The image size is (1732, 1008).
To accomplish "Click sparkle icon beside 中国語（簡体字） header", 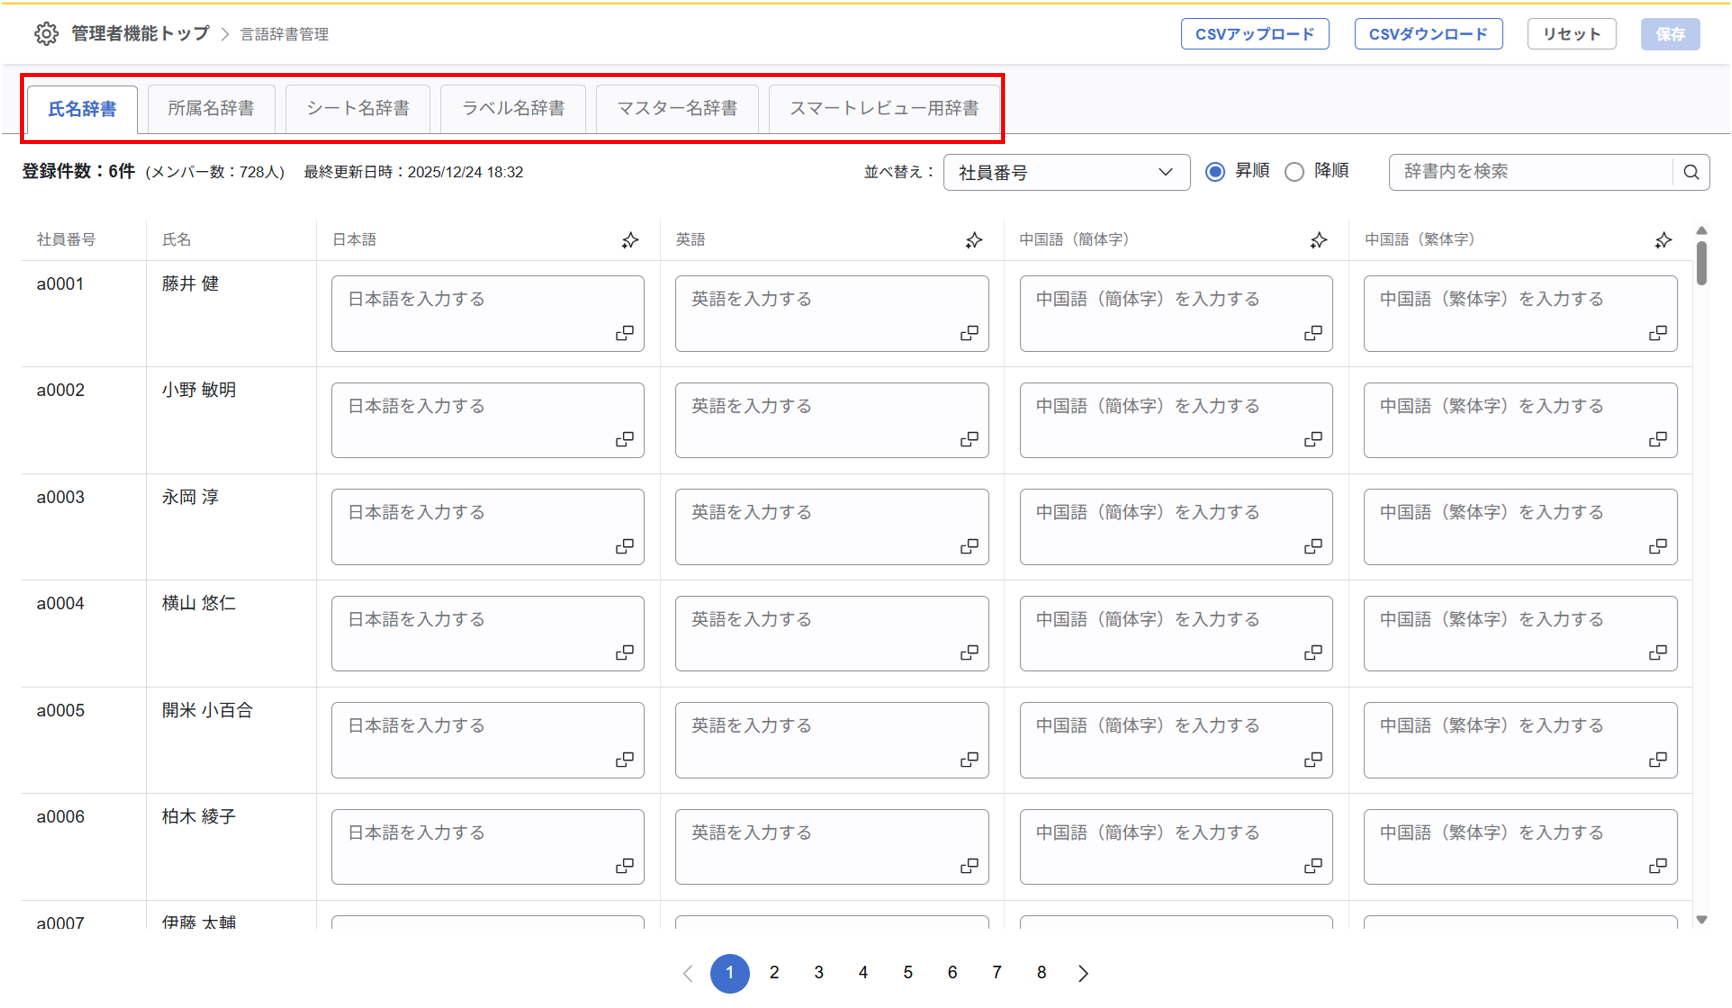I will coord(1319,240).
